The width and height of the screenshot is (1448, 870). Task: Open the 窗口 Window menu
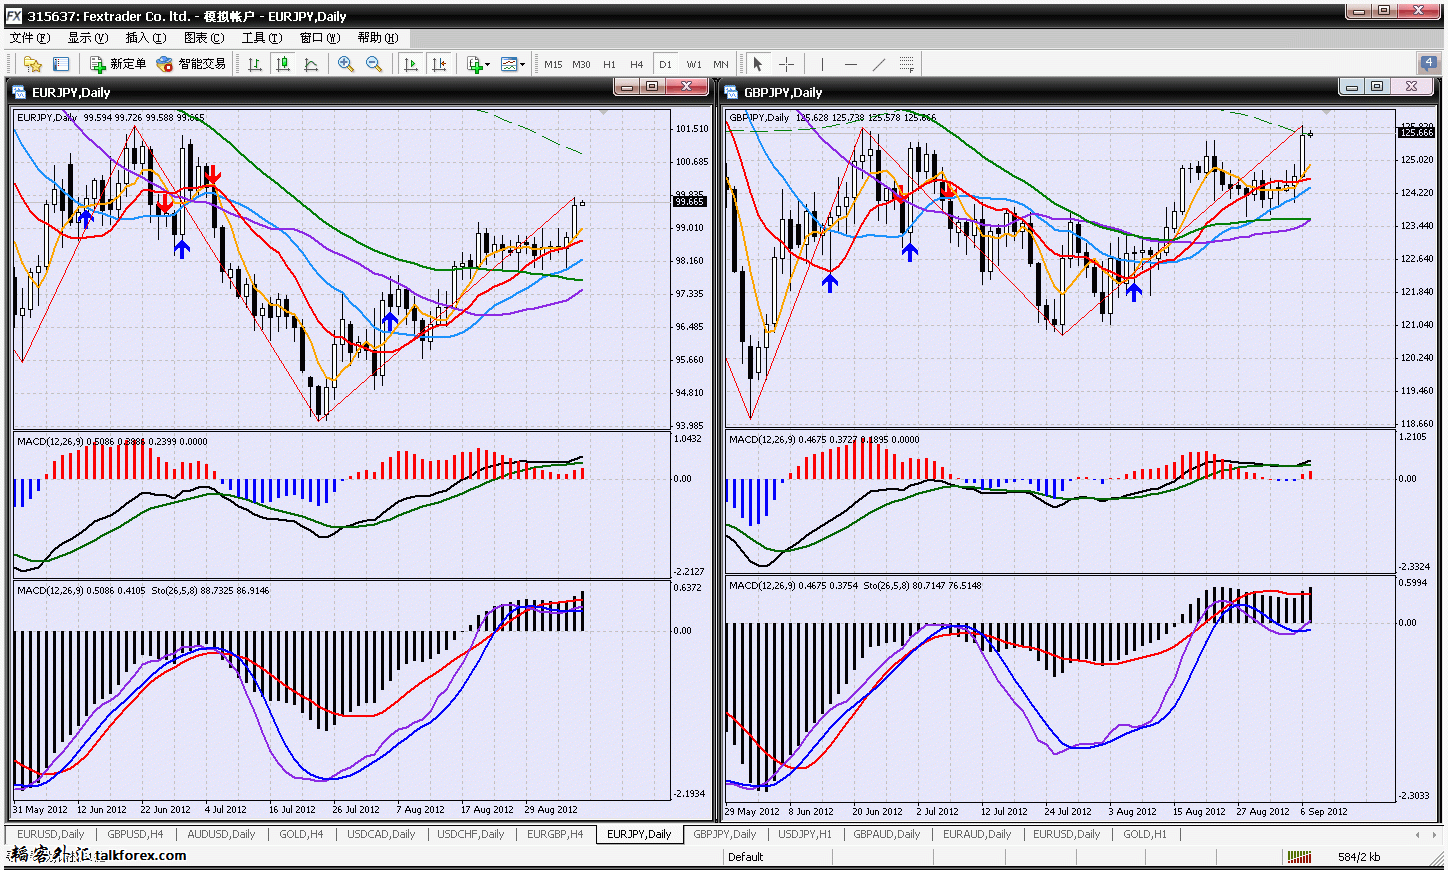(320, 38)
